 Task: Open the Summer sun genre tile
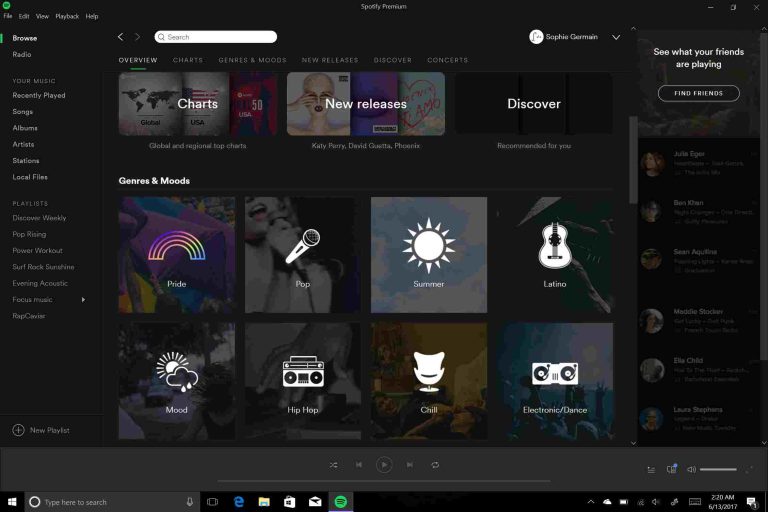point(429,255)
